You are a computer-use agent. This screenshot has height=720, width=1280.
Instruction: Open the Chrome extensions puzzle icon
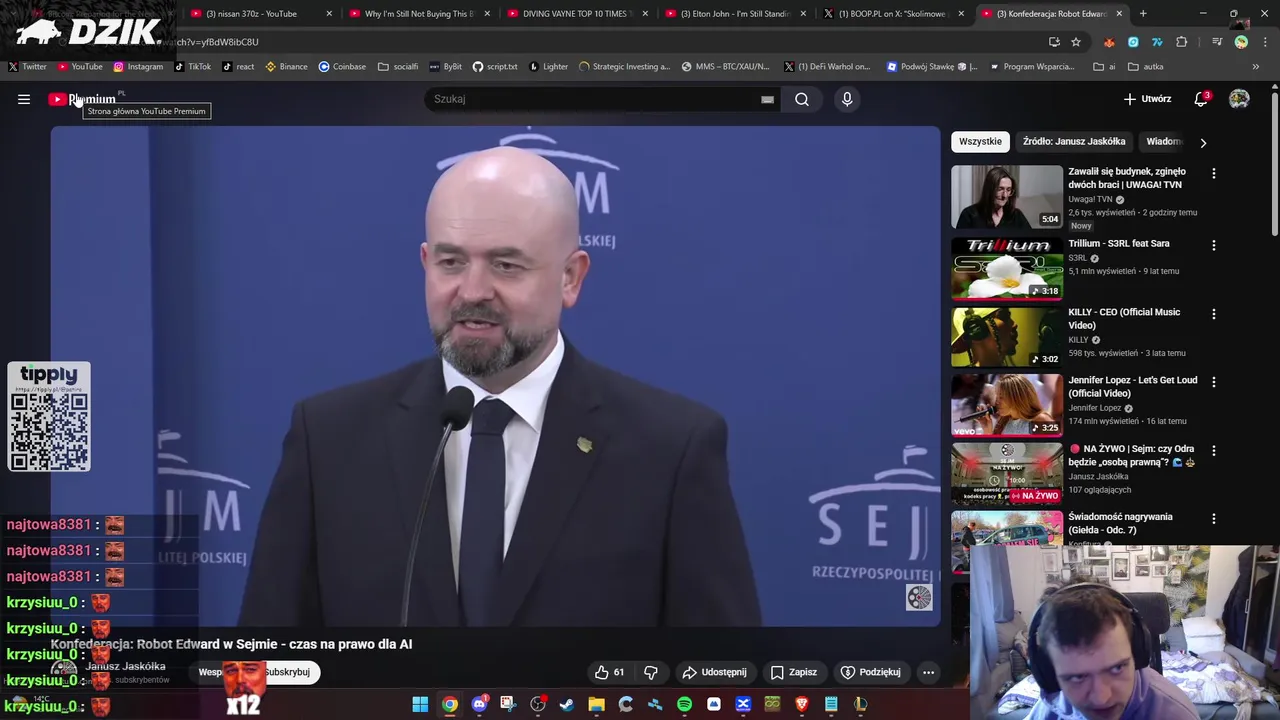(1182, 42)
